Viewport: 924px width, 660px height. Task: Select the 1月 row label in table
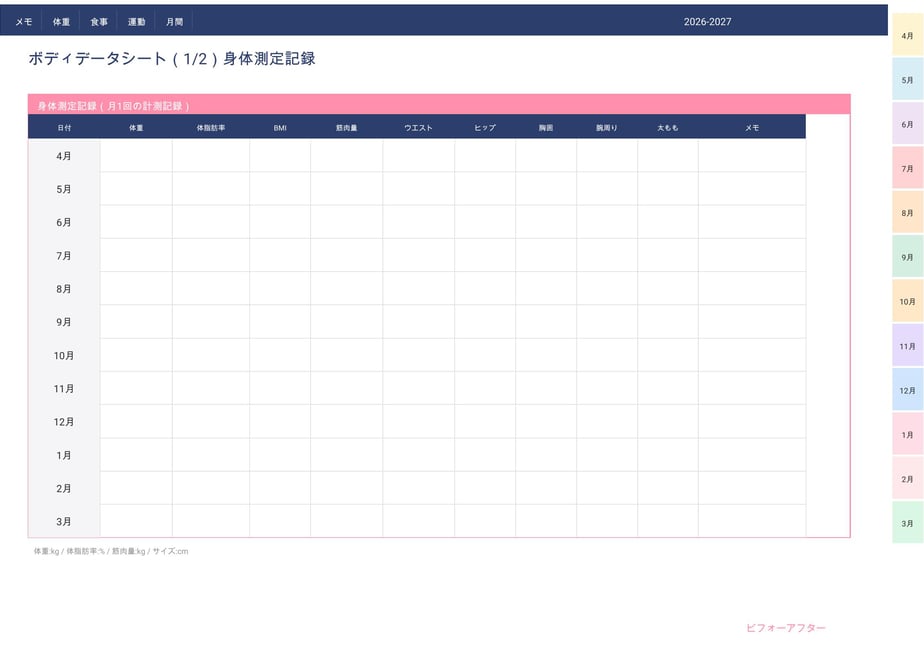64,455
